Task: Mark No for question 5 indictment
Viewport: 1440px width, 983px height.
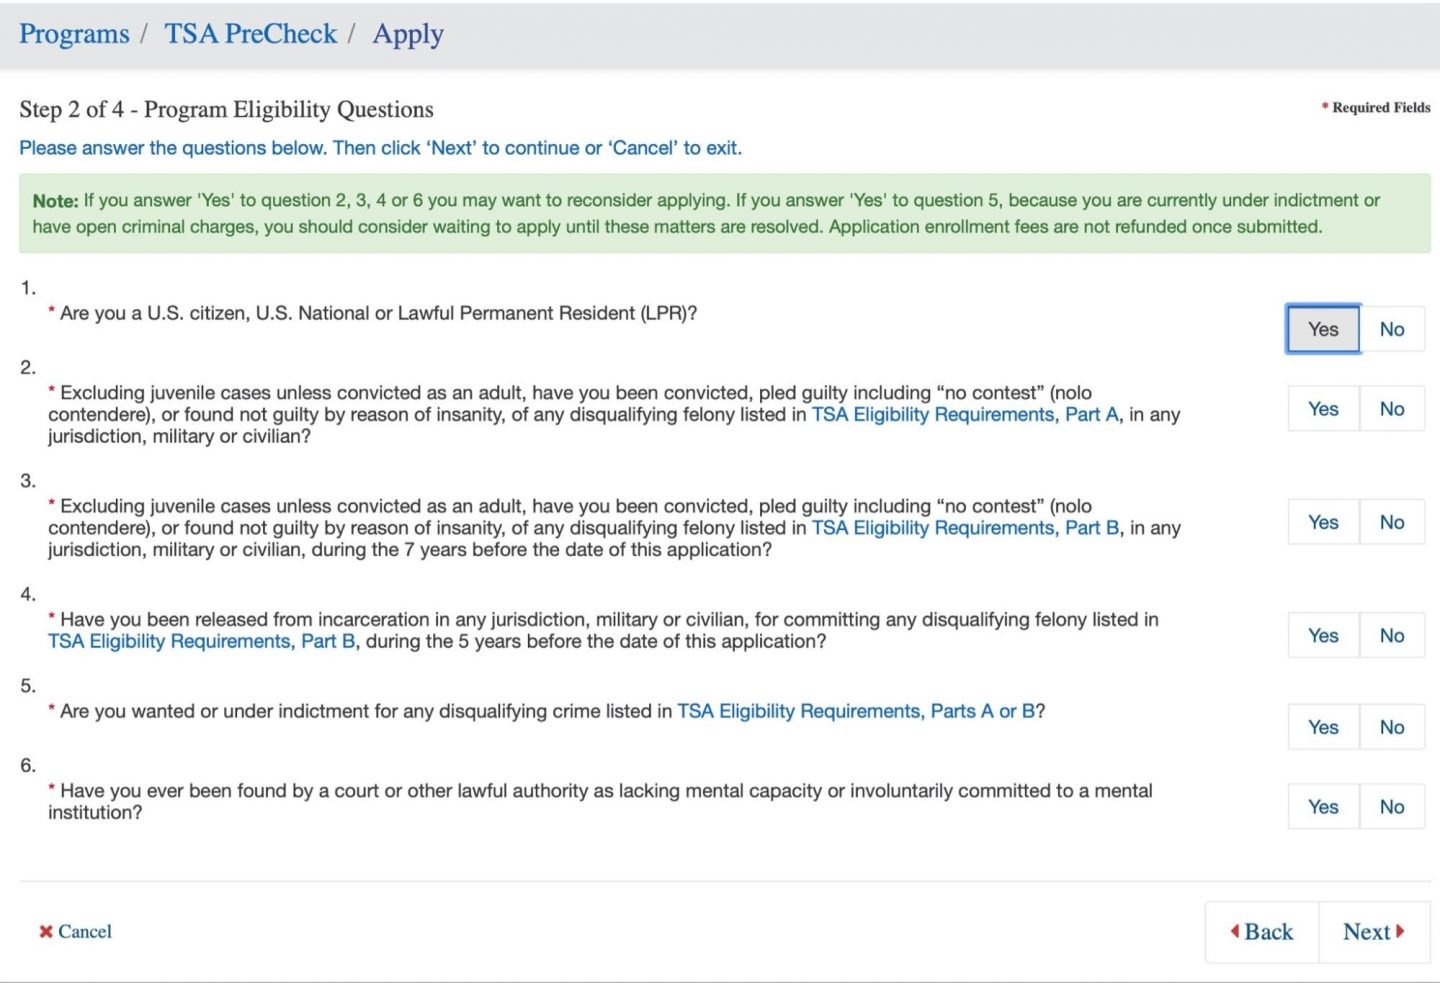Action: tap(1391, 727)
